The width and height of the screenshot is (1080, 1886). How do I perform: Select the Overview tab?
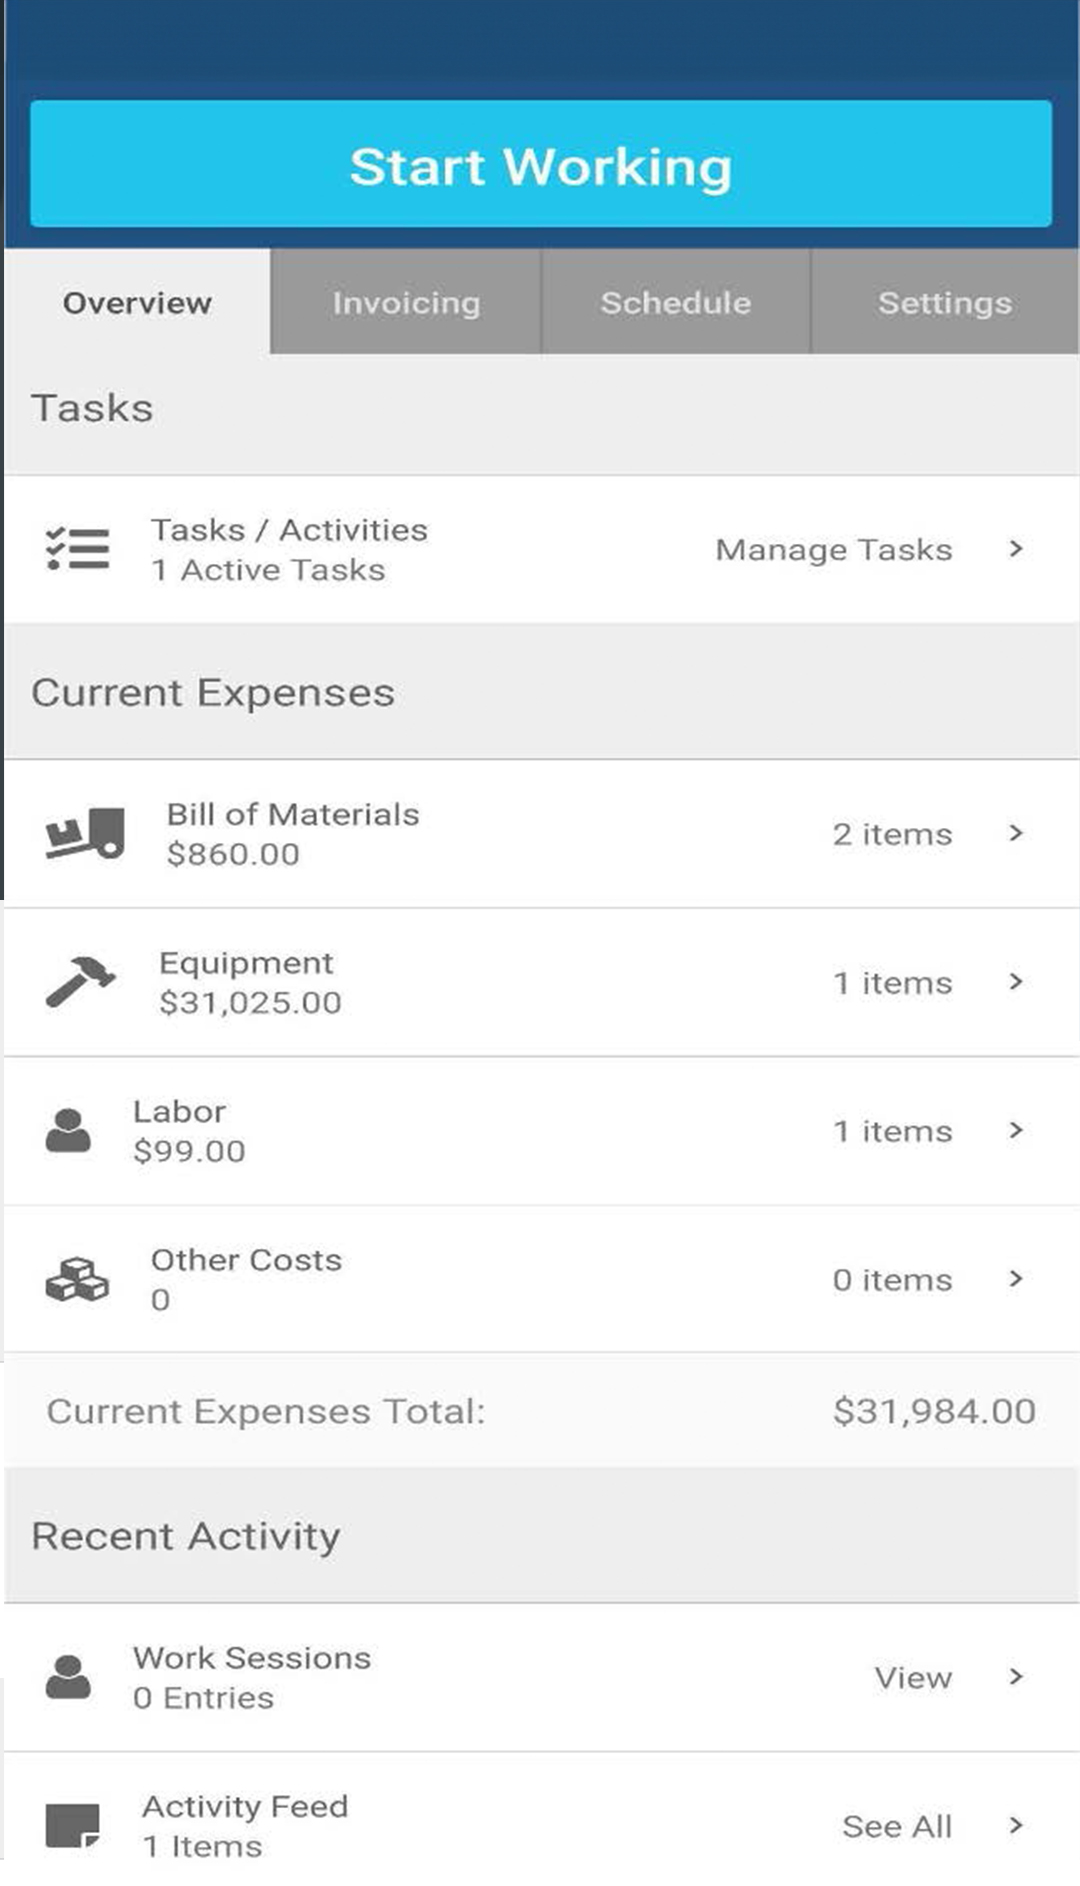pyautogui.click(x=137, y=302)
